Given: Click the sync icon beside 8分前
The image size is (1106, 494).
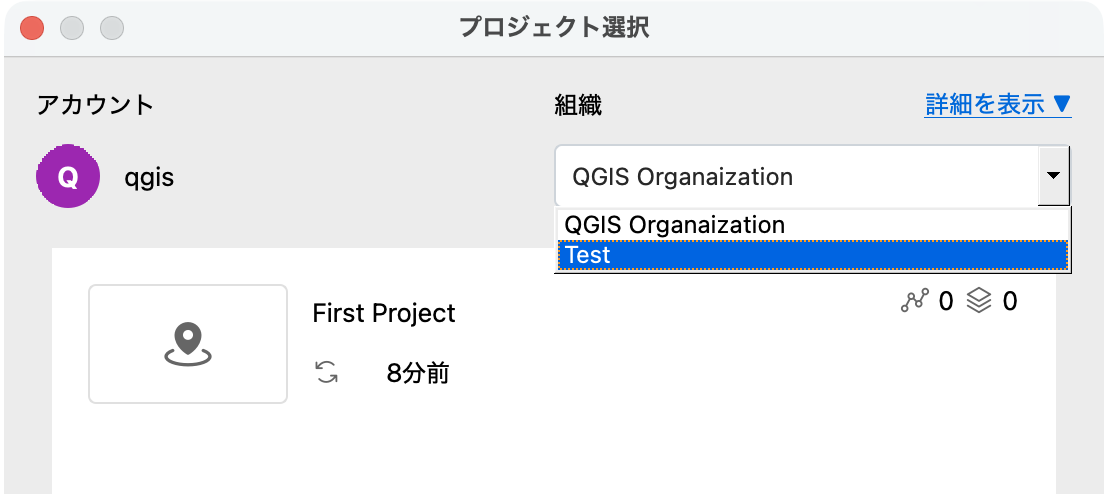Looking at the screenshot, I should click(326, 374).
